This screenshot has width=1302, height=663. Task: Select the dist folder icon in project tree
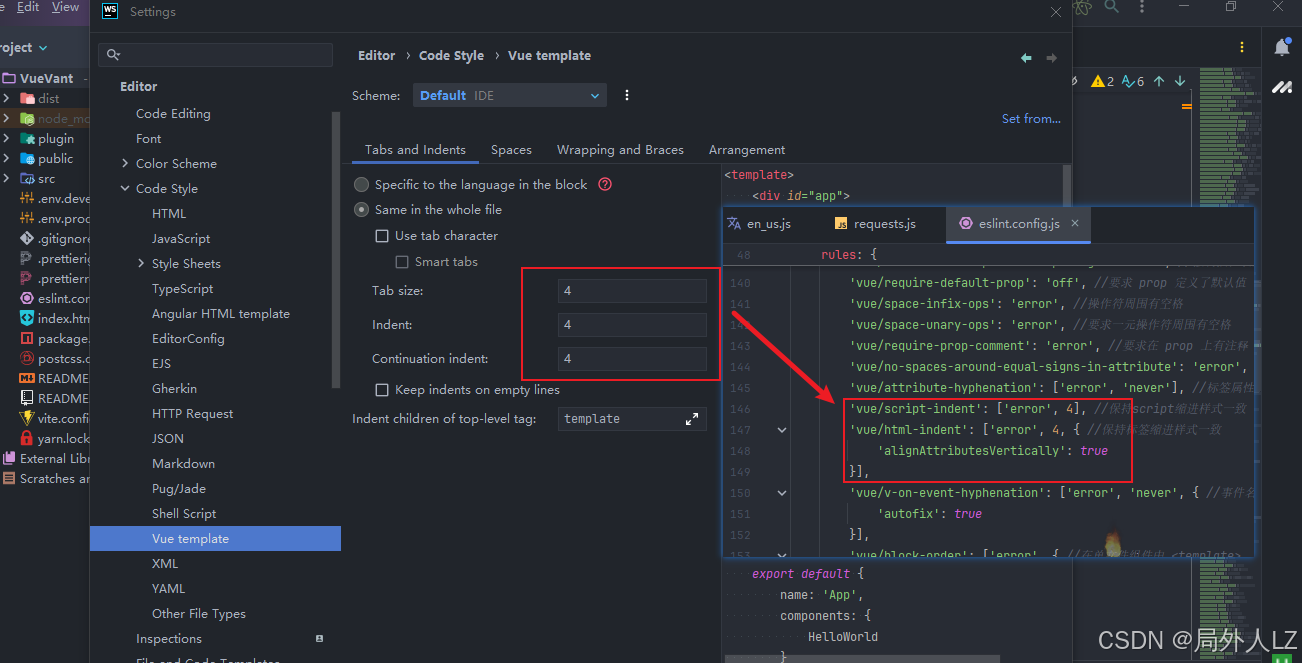click(27, 99)
